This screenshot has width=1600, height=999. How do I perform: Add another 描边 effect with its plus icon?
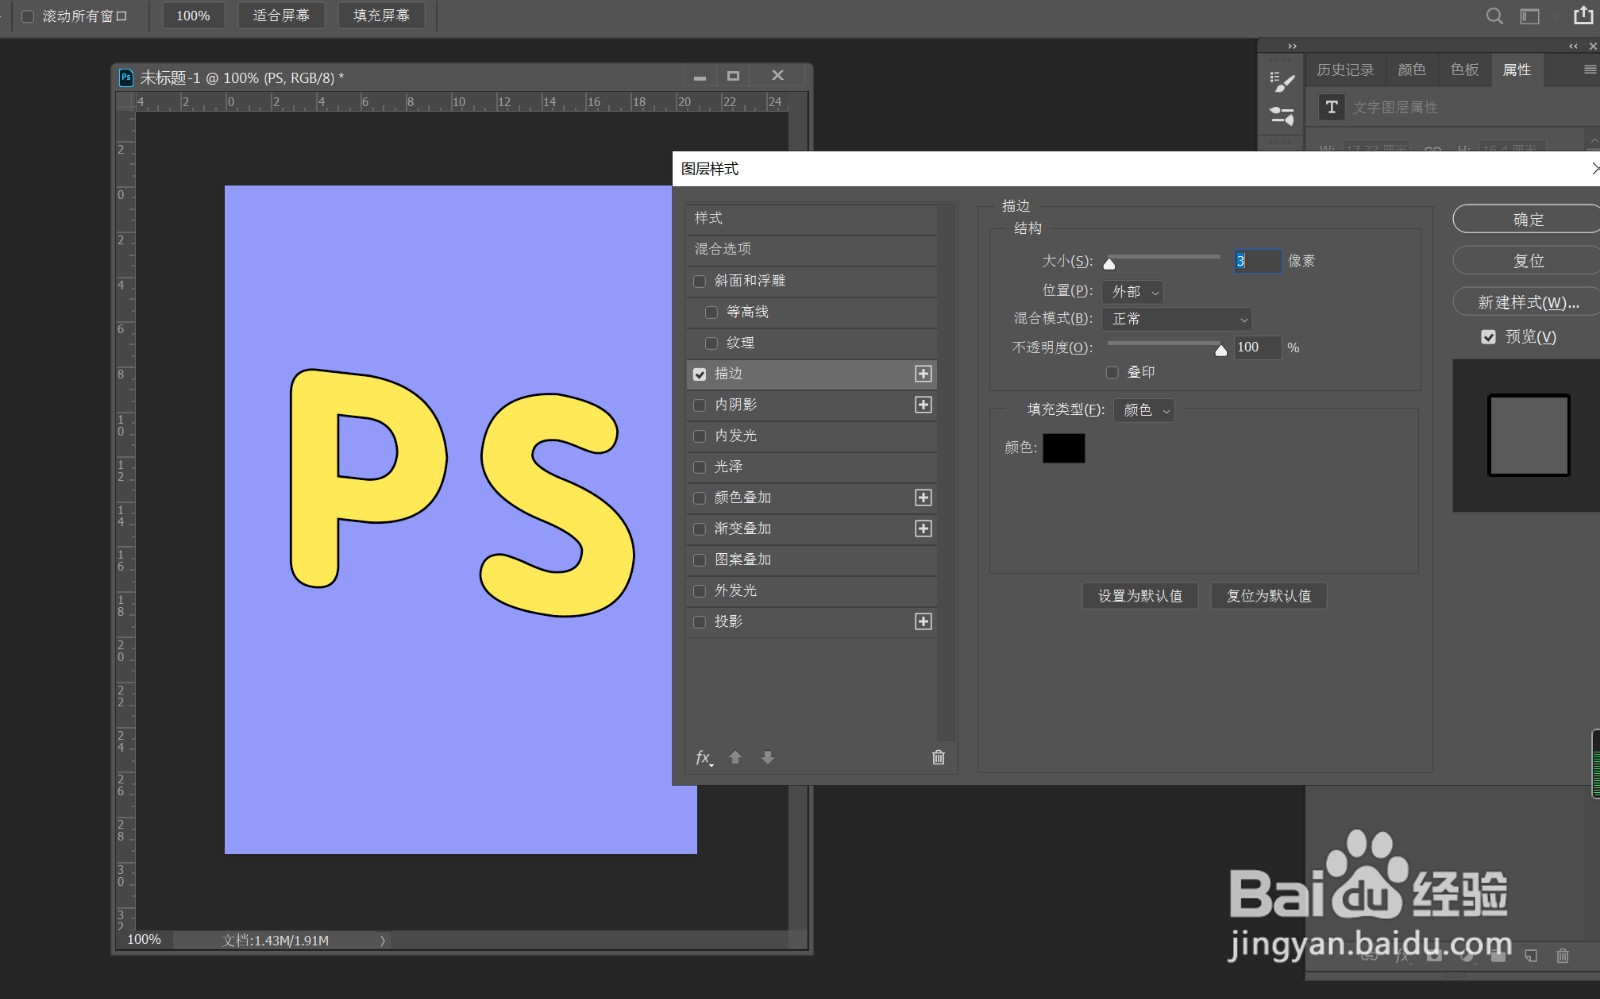pyautogui.click(x=923, y=374)
